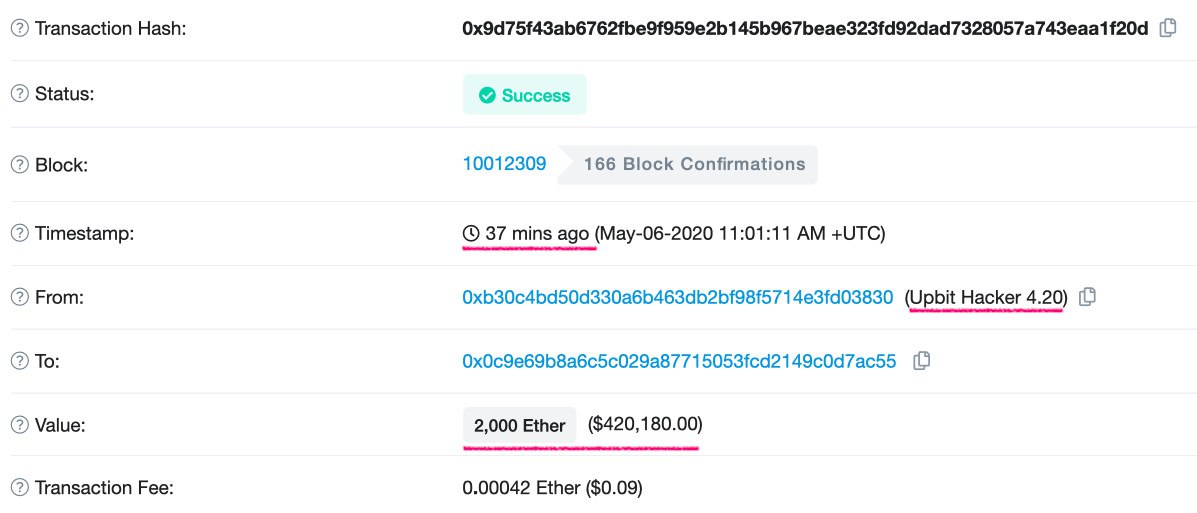Open block 10012309 link
This screenshot has height=513, width=1197.
pyautogui.click(x=504, y=163)
